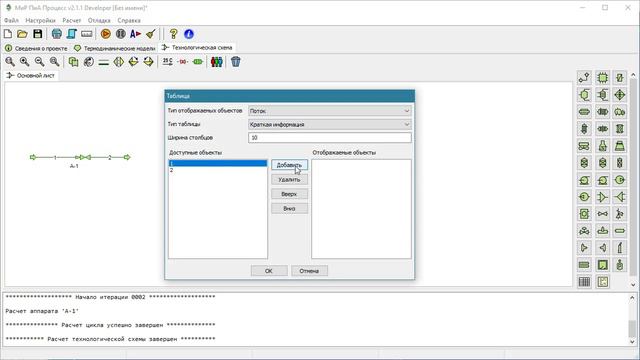Switch to the 'Термодинамические модели' tab
Viewport: 640px width, 360px height.
[x=115, y=48]
